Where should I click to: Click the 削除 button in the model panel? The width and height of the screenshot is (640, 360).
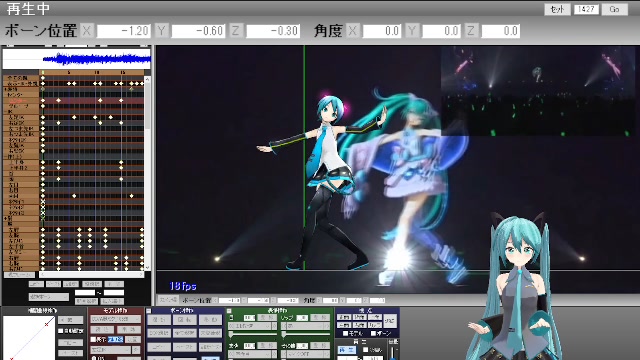pyautogui.click(x=129, y=329)
